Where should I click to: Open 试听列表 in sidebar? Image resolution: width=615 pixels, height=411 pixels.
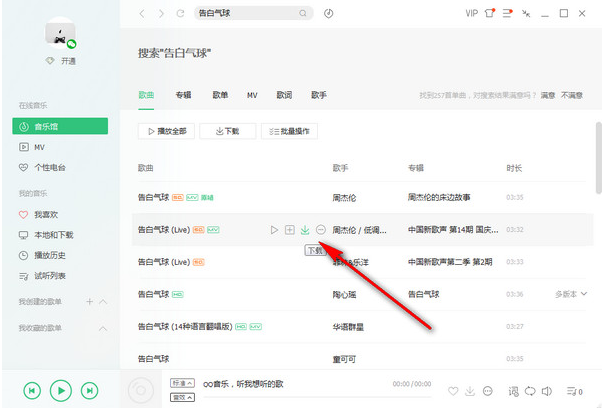[42, 276]
